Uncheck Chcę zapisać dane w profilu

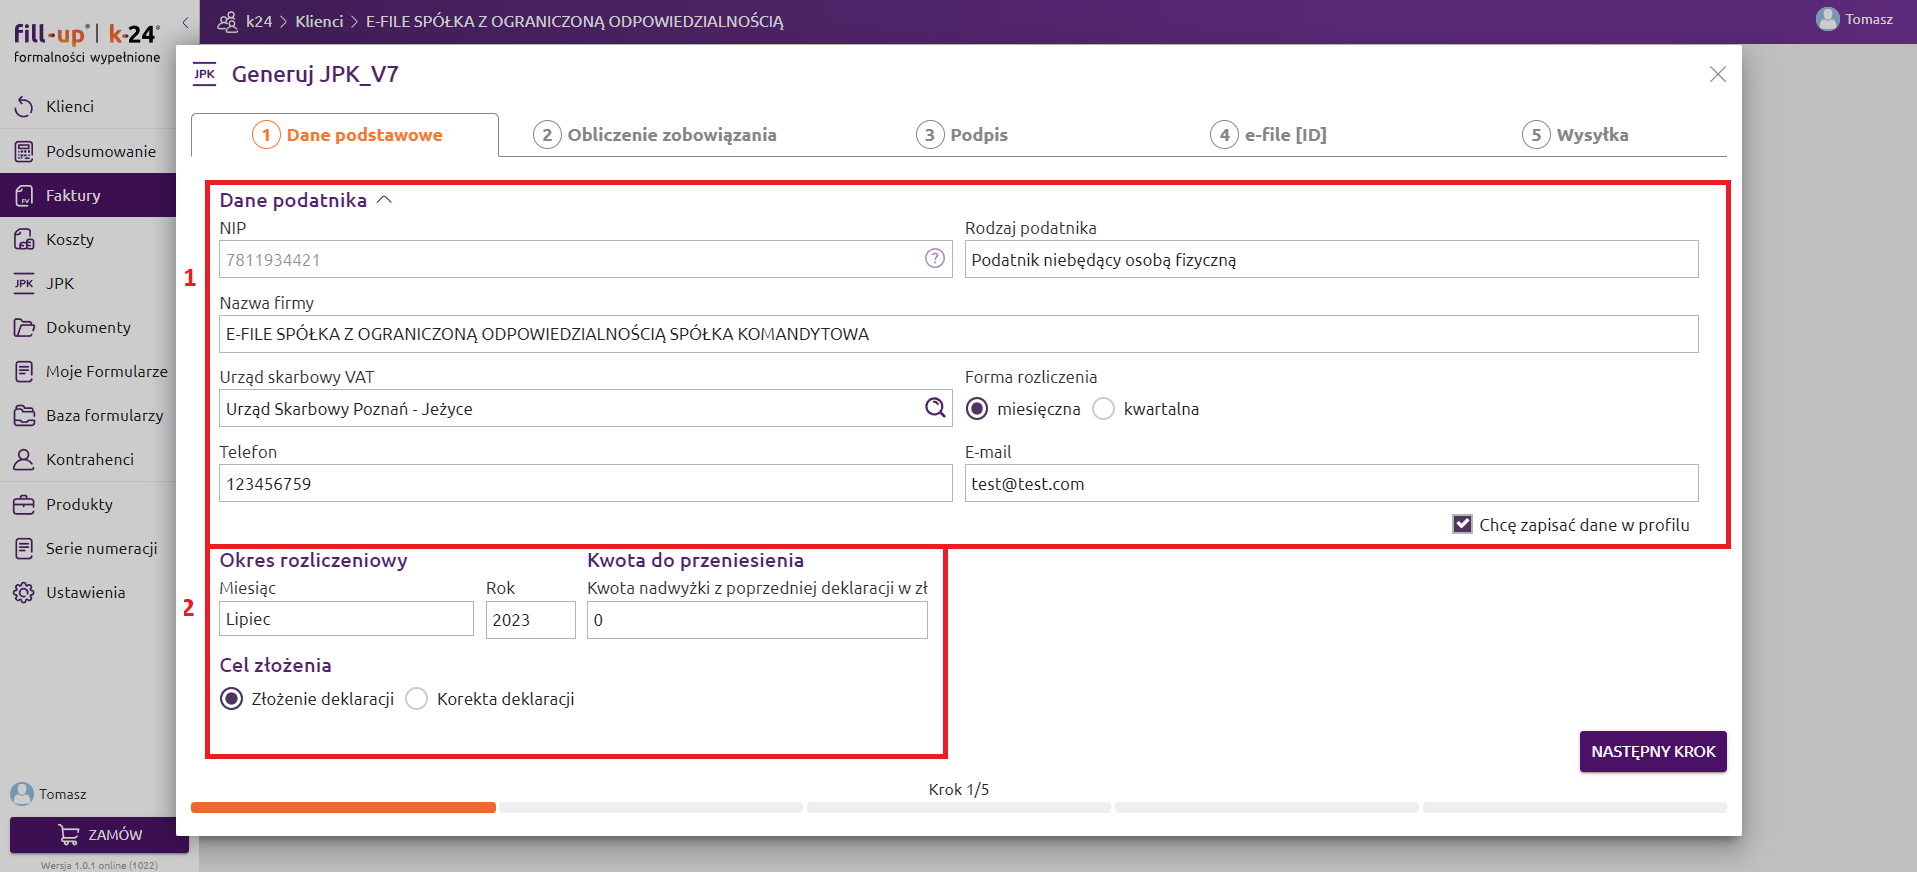pyautogui.click(x=1462, y=525)
